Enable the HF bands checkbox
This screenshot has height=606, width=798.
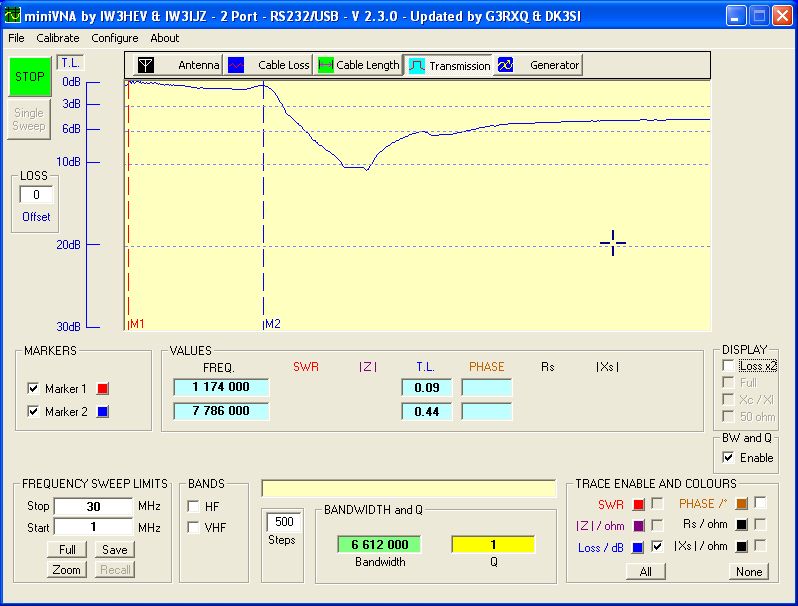(x=194, y=506)
